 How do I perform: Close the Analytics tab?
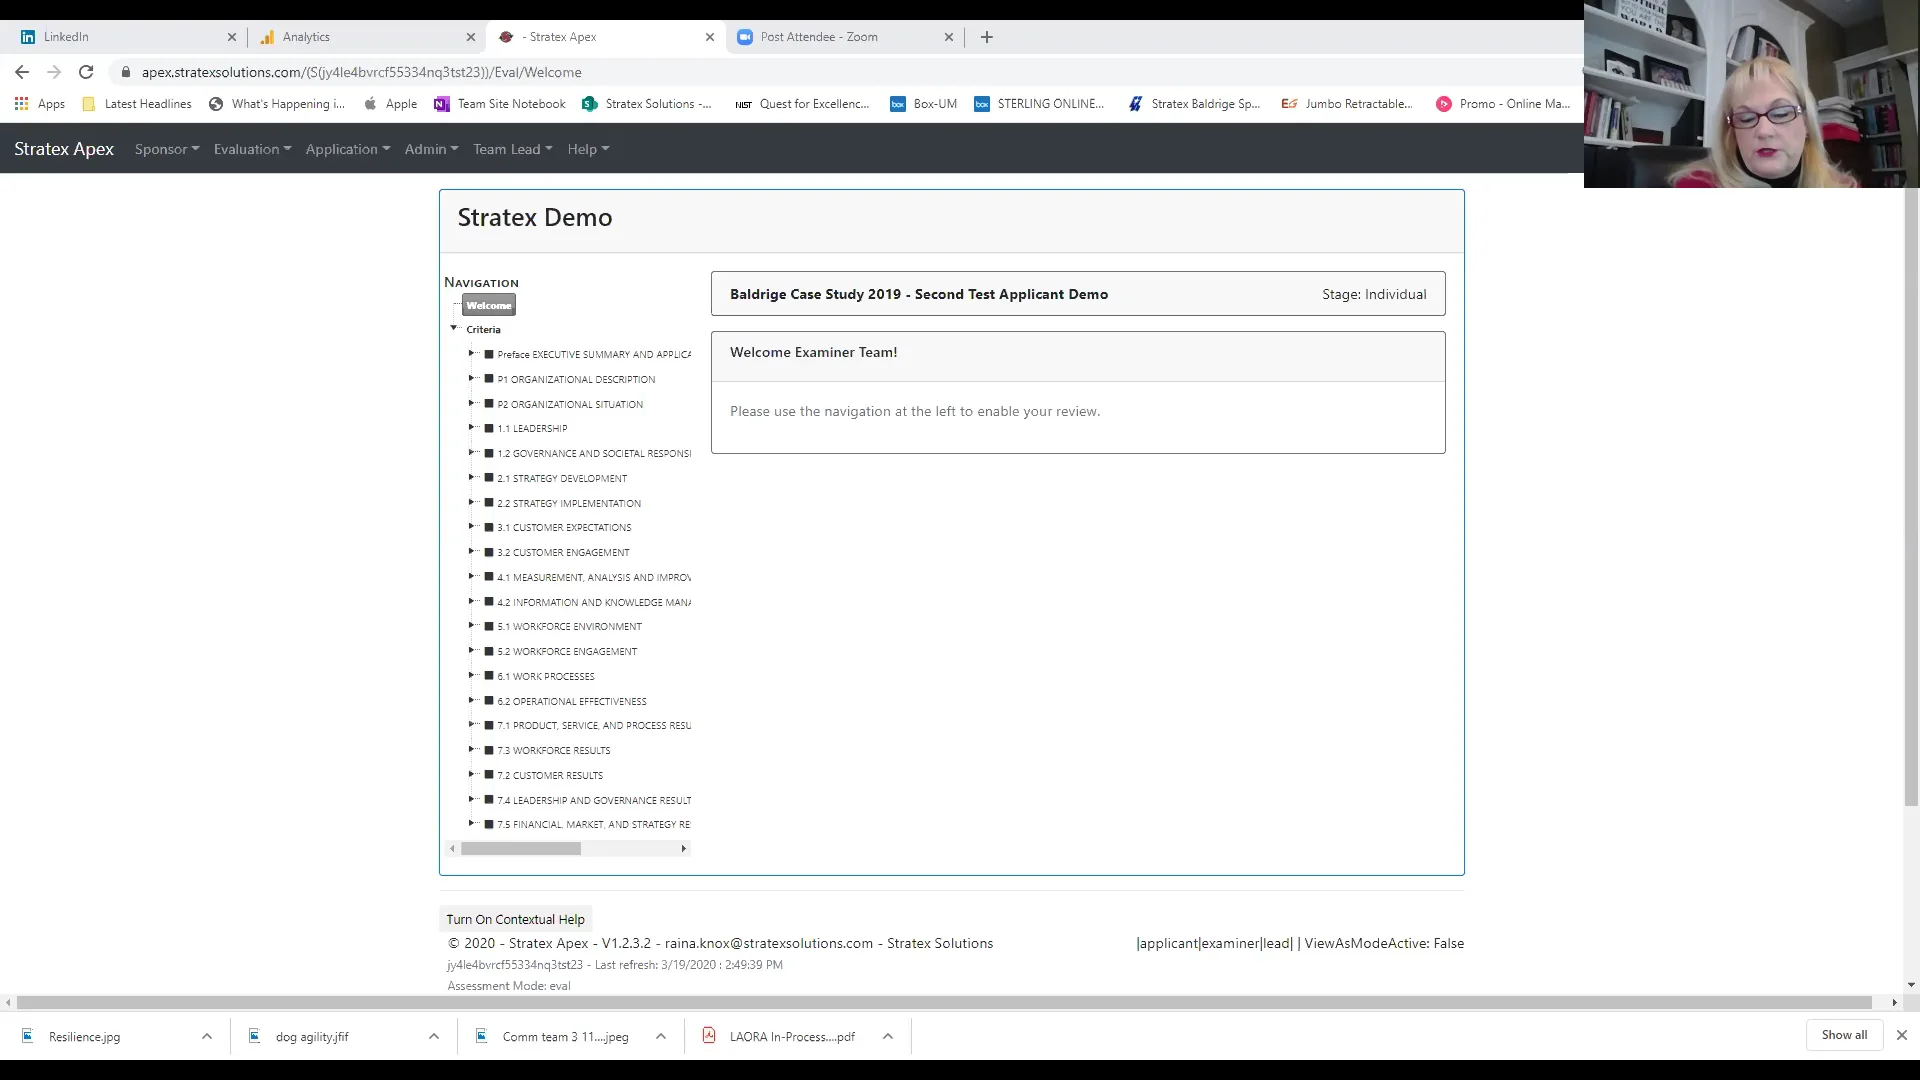(471, 37)
